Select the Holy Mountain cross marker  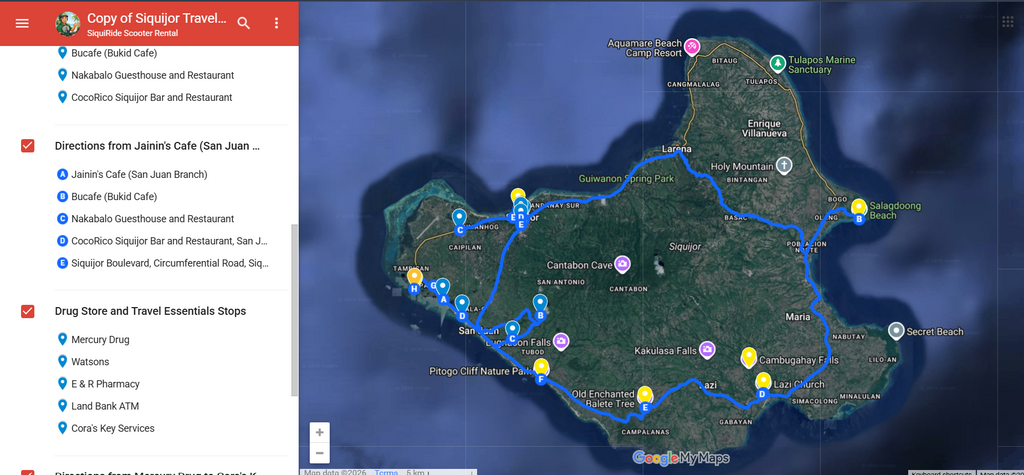coord(784,165)
